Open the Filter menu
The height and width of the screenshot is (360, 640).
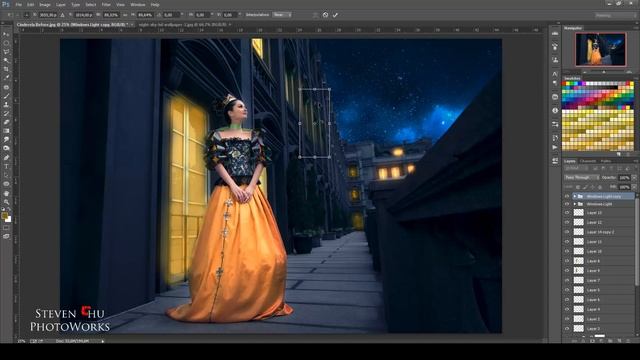[x=106, y=4]
